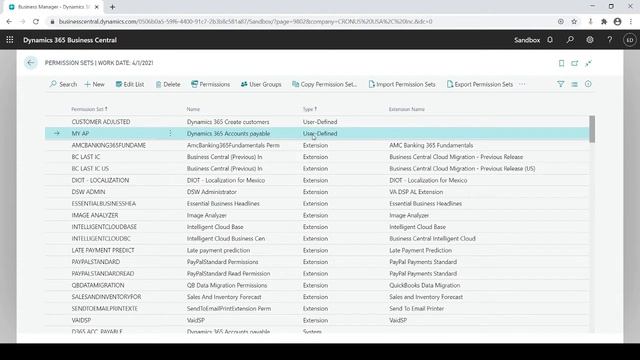Select ESSENTIALBUSINESSHEA row
Viewport: 640px width, 360px height.
(x=317, y=203)
